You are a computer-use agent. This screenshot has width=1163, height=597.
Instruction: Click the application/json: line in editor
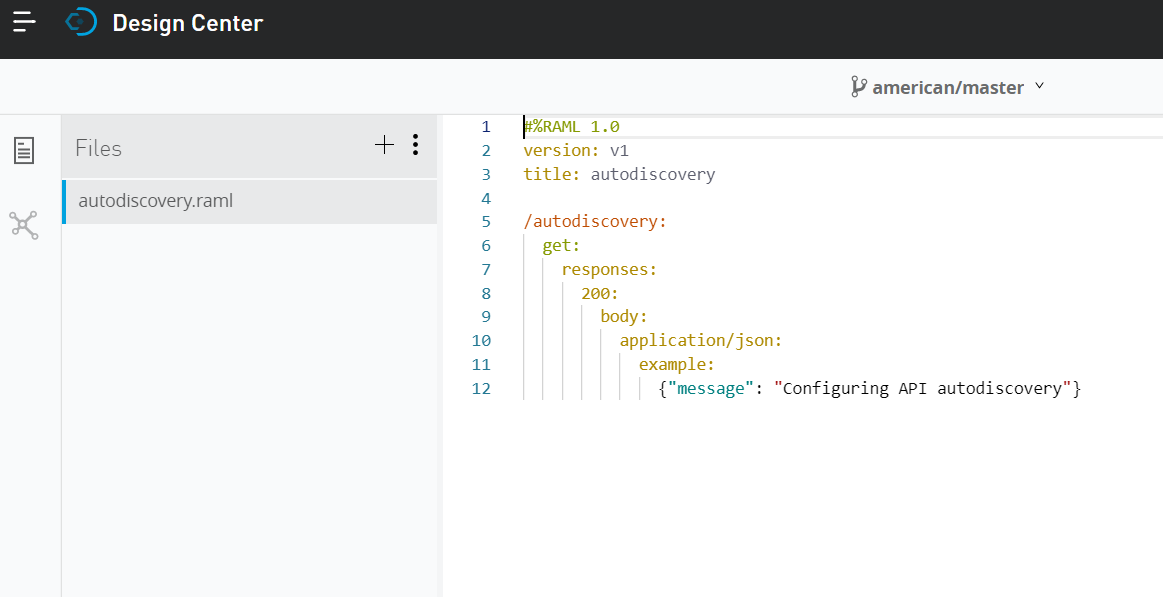(x=700, y=340)
